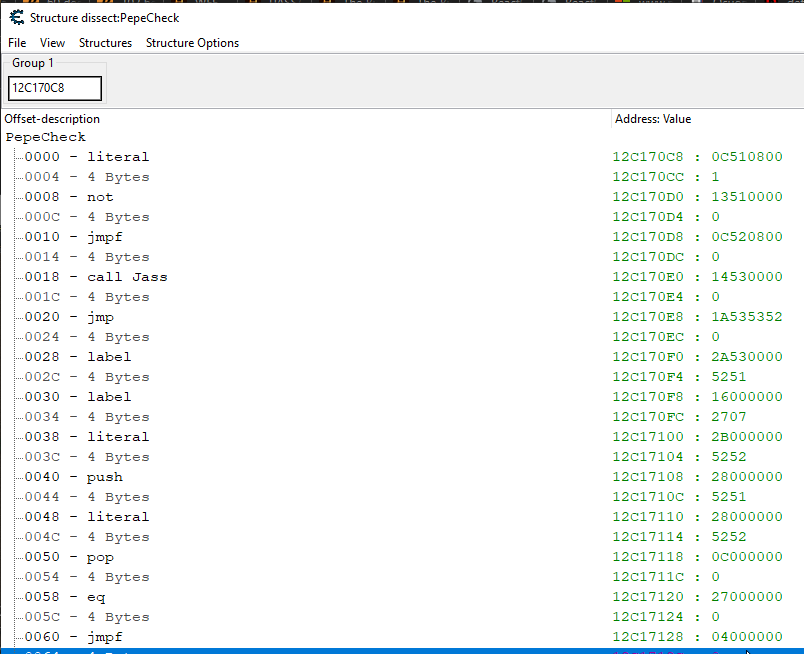The image size is (804, 654).
Task: Select row 0020 - jmp
Action: 69,317
